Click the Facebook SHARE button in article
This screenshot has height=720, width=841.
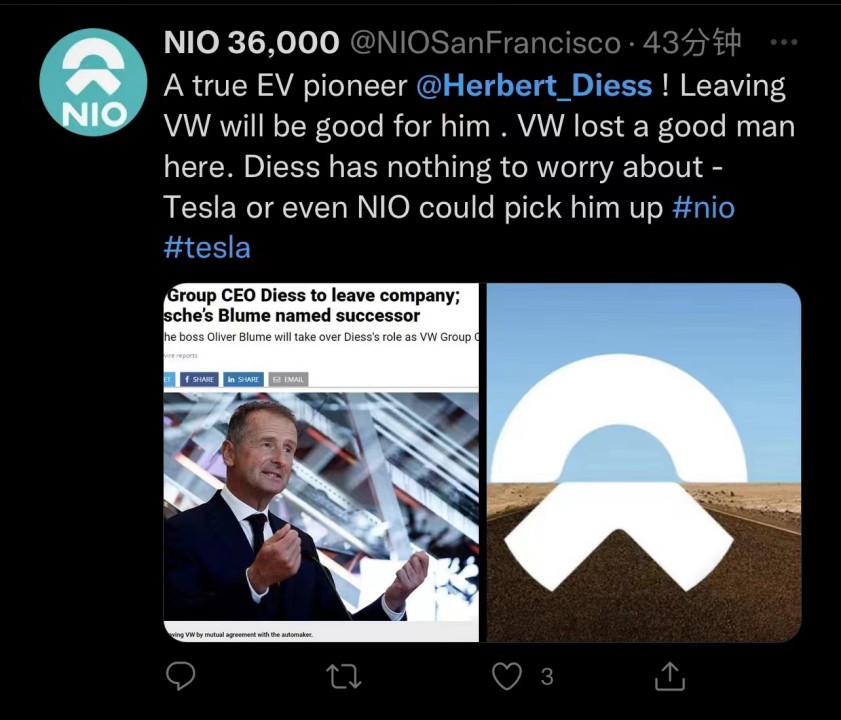pos(198,379)
